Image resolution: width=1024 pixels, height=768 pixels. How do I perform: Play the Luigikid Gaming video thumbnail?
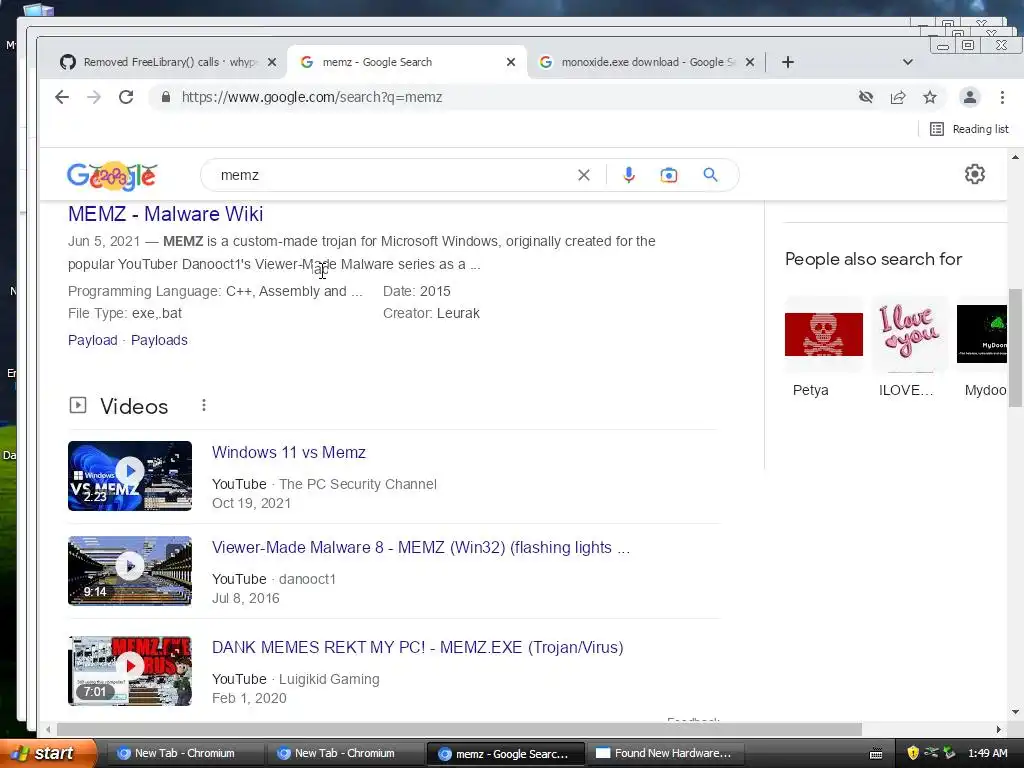130,671
